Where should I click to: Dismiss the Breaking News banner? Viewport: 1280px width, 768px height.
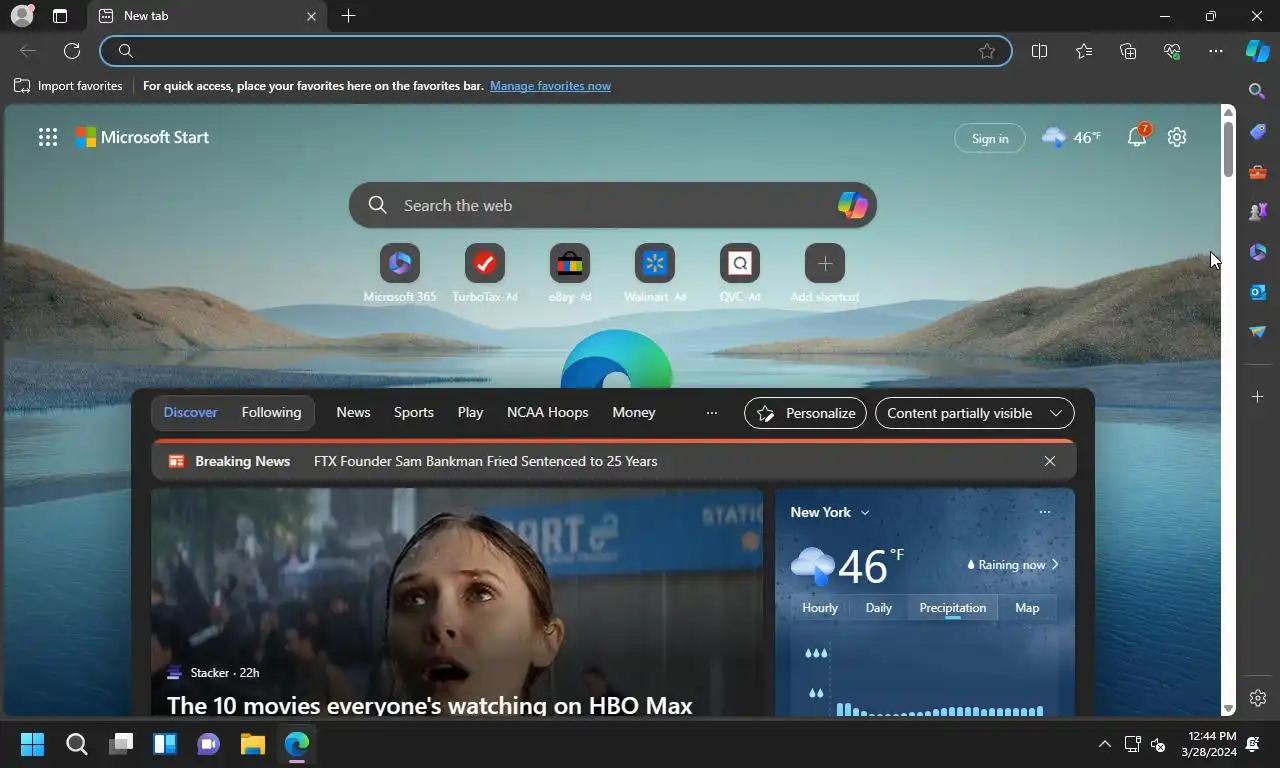[x=1050, y=461]
